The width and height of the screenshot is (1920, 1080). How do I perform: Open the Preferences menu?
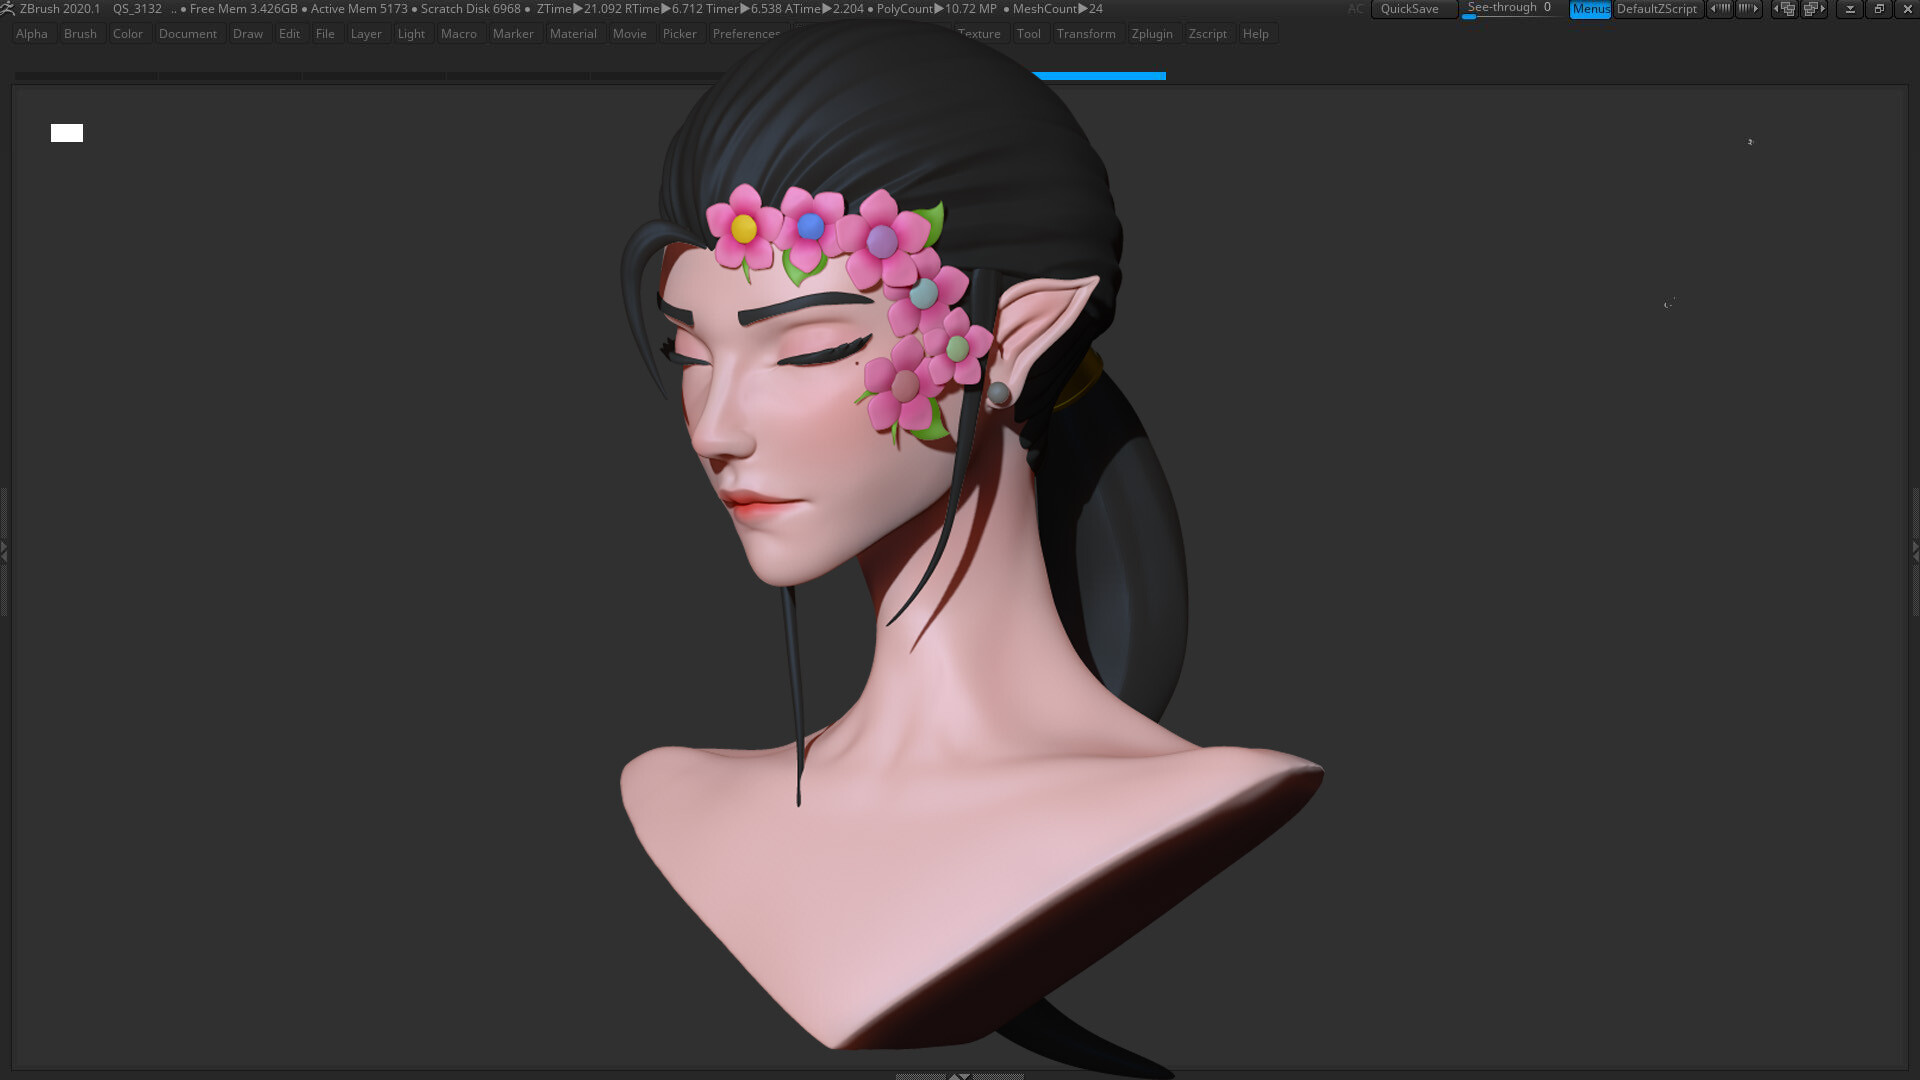click(x=746, y=33)
